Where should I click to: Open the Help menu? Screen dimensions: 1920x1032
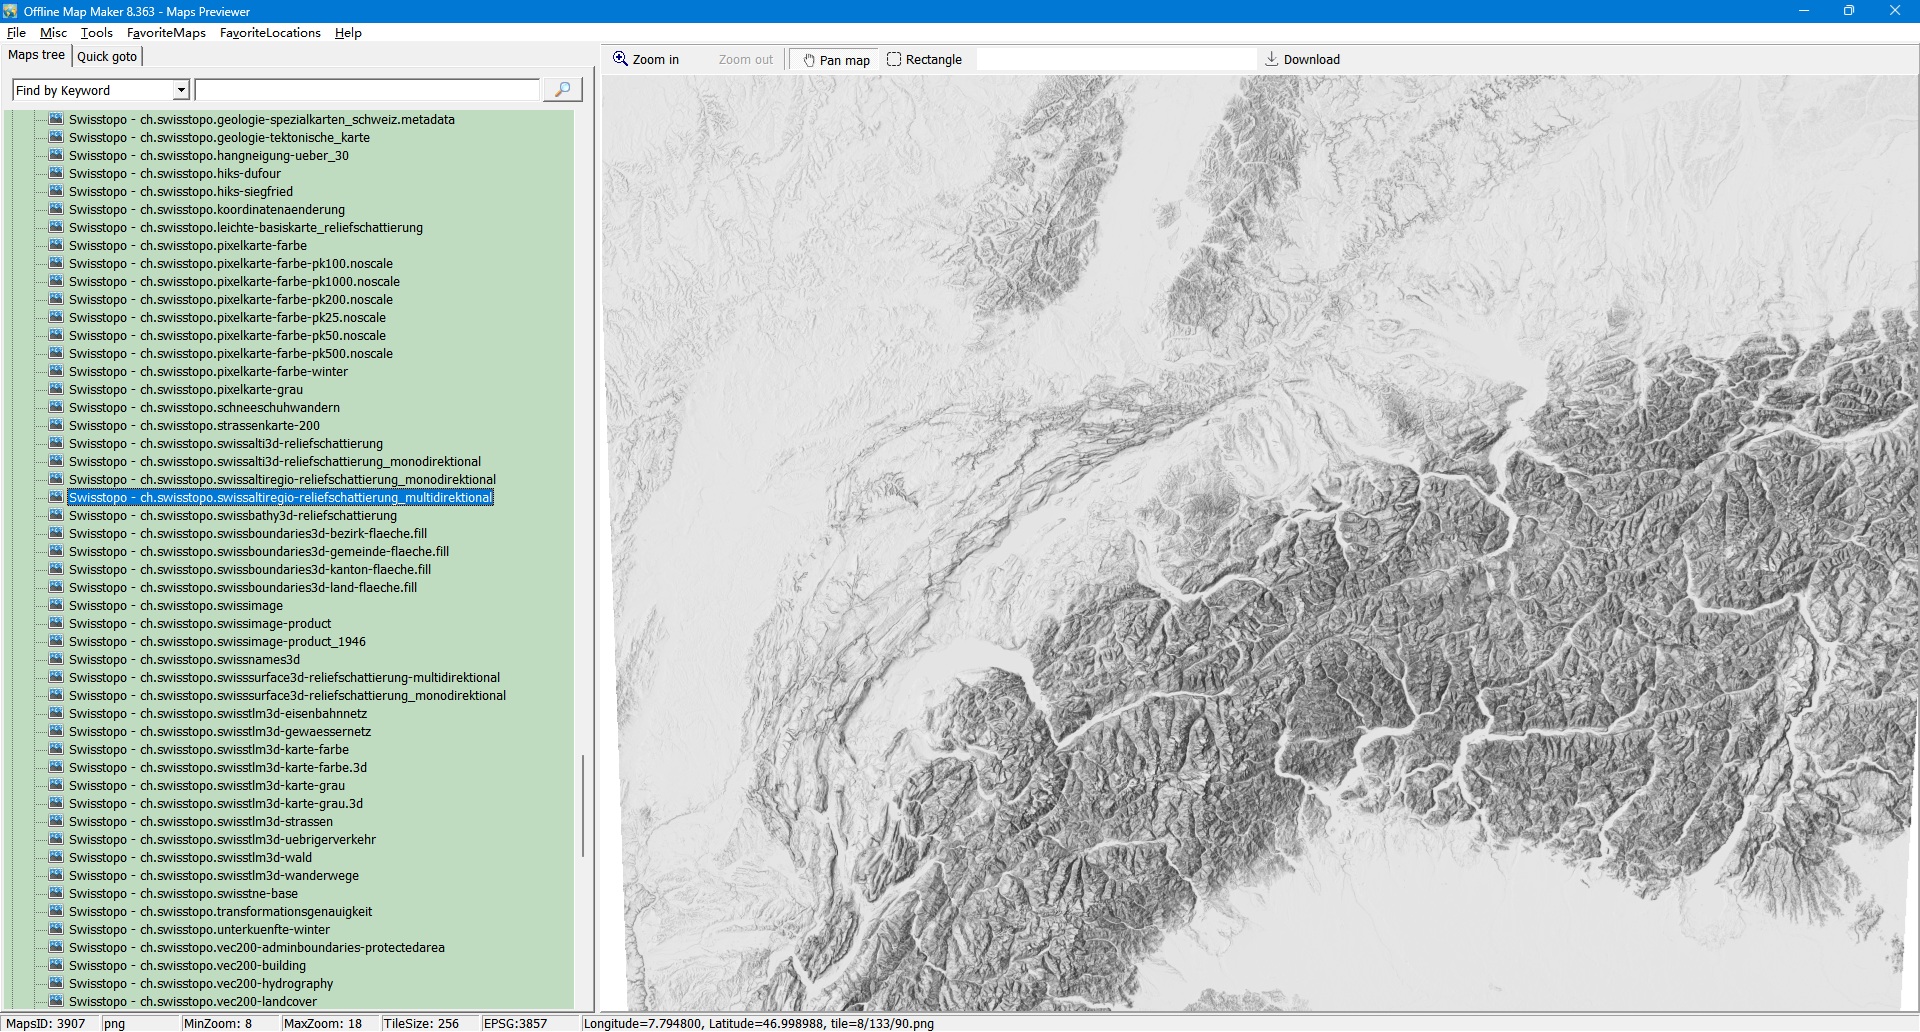point(348,33)
